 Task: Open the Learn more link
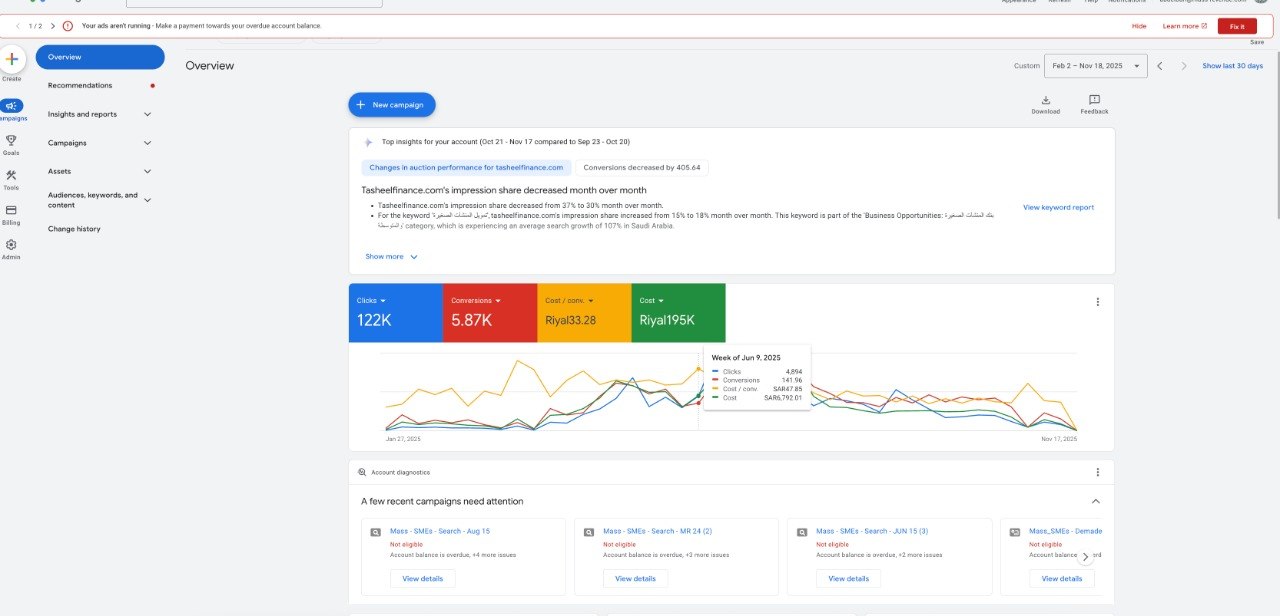tap(1185, 26)
